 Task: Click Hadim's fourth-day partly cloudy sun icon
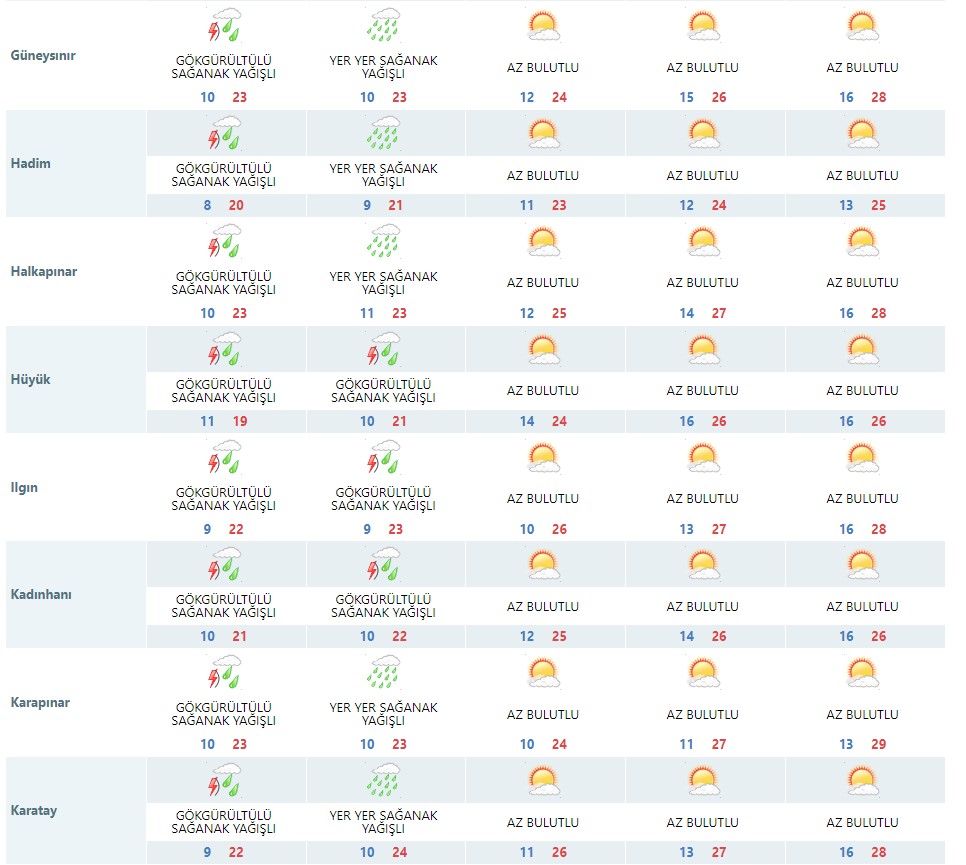click(703, 134)
